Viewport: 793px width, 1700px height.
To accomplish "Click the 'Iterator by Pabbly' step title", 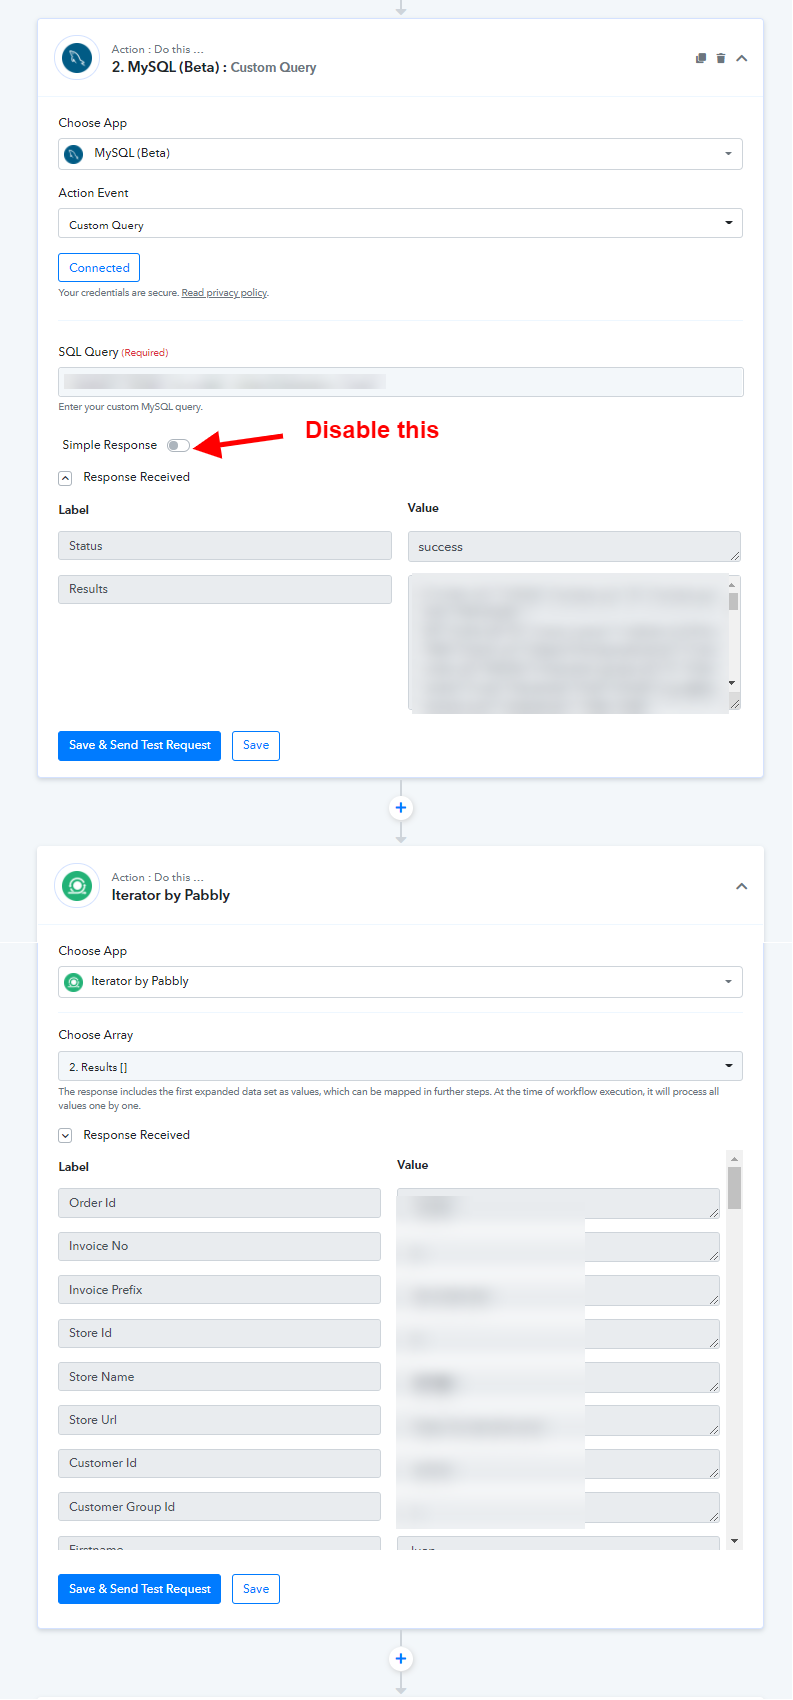I will tap(171, 895).
